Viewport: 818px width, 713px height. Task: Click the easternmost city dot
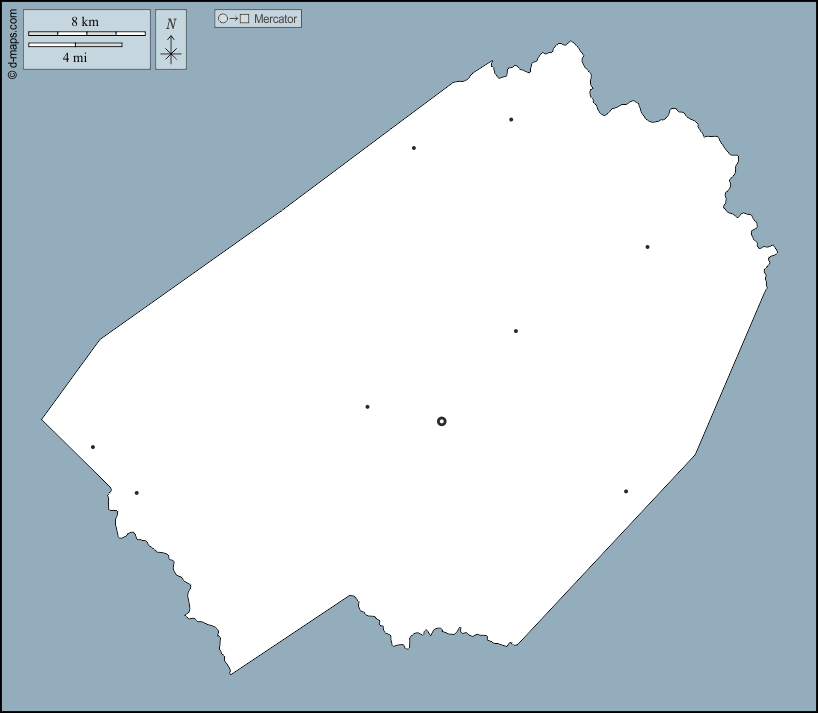(x=647, y=247)
